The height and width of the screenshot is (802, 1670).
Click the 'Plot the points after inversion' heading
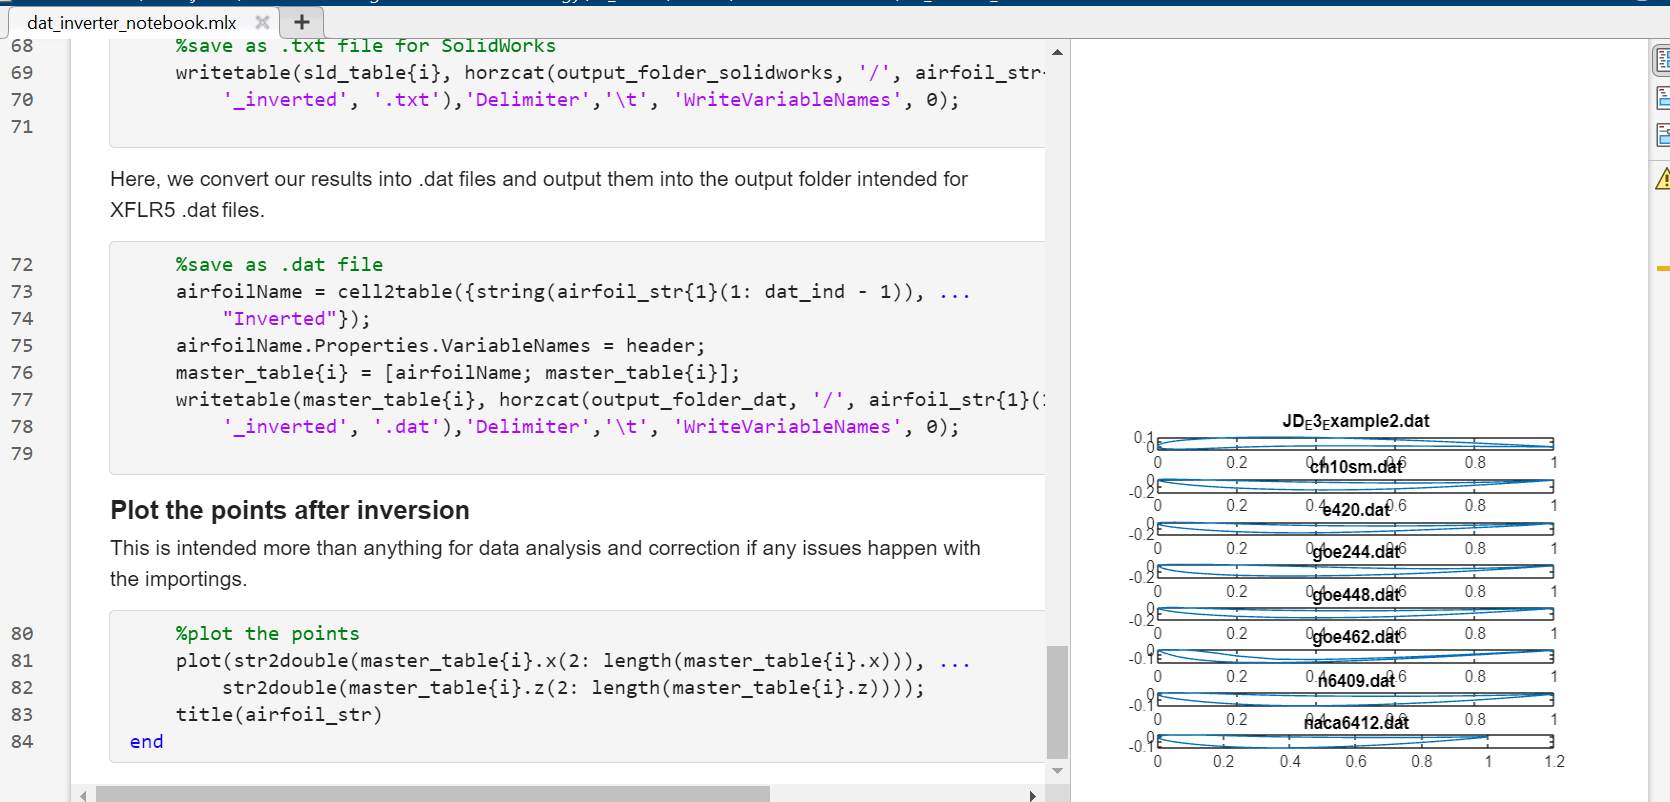[290, 510]
